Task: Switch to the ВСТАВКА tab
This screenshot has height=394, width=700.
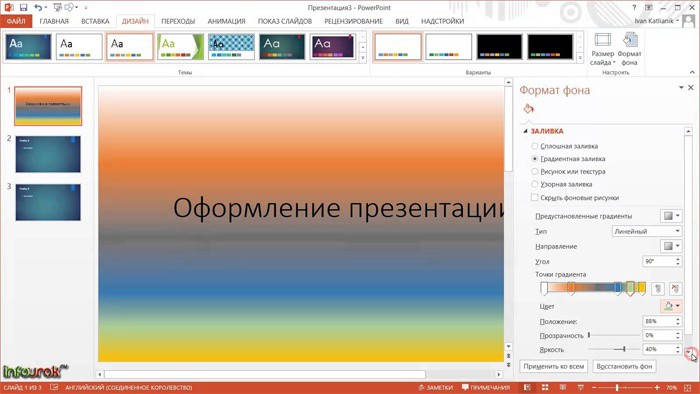Action: [x=95, y=21]
